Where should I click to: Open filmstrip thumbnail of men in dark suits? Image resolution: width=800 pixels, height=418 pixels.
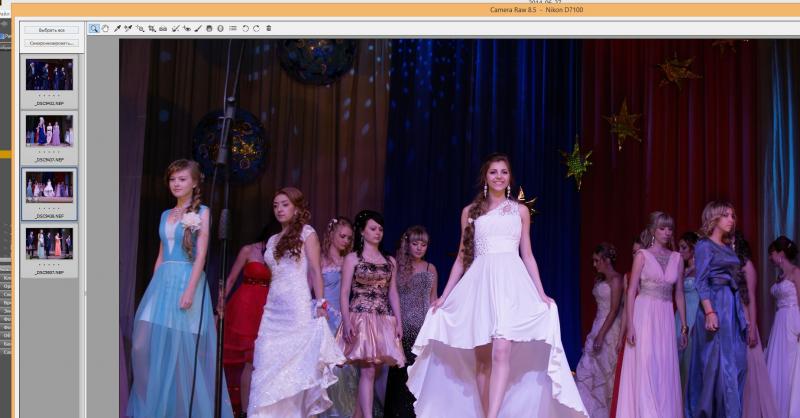point(49,75)
